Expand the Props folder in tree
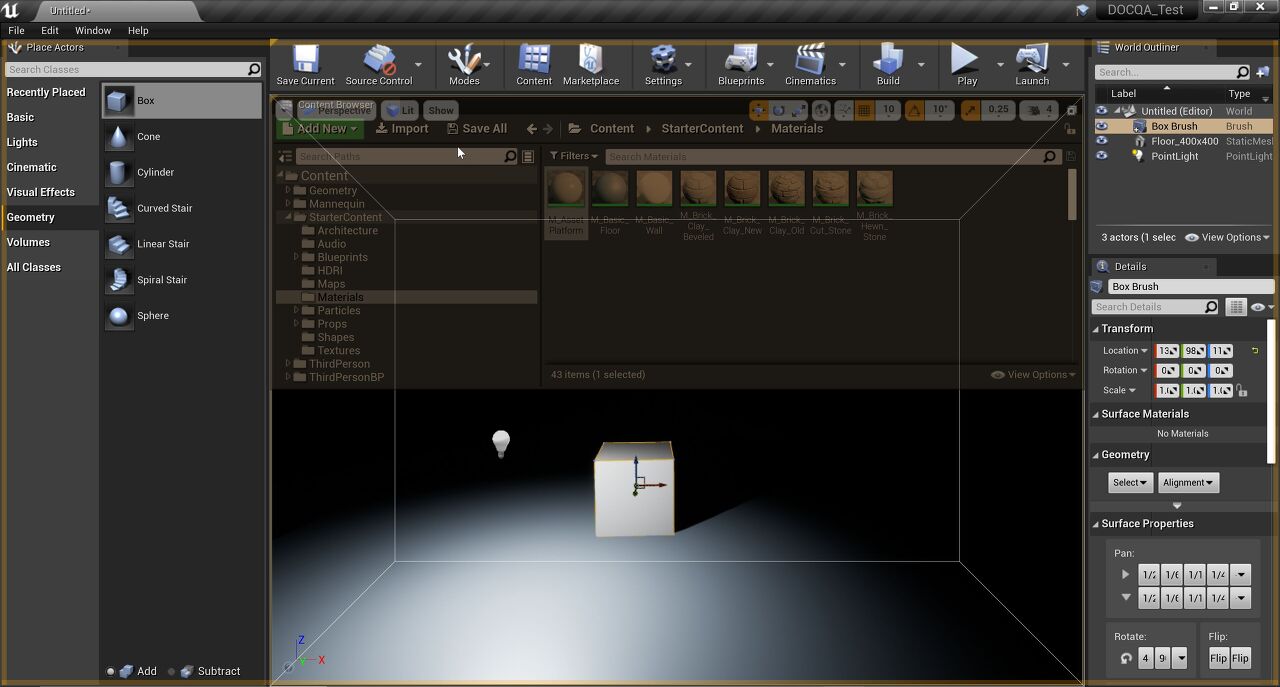The width and height of the screenshot is (1280, 687). (296, 324)
